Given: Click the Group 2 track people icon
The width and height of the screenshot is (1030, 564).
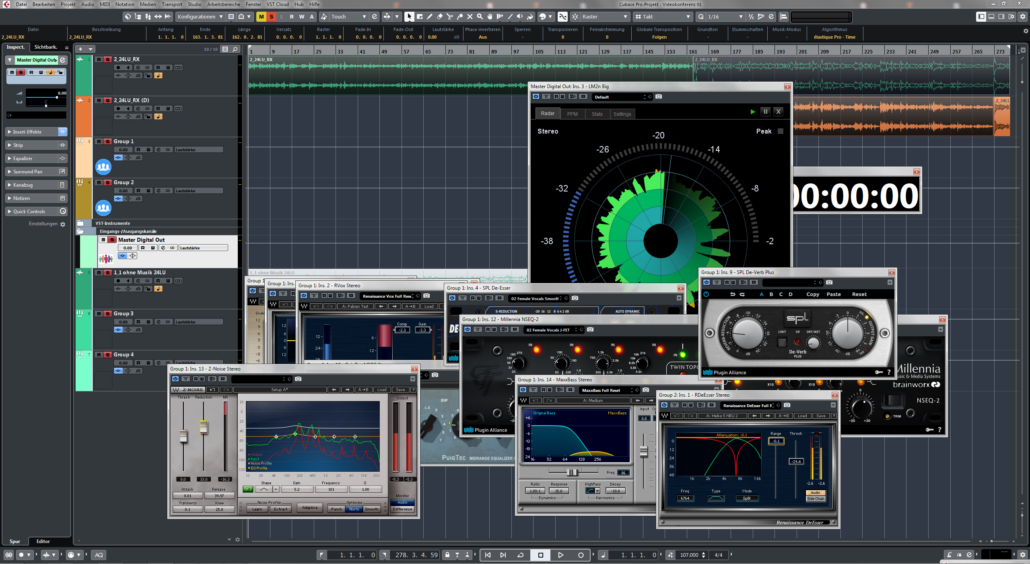Looking at the screenshot, I should (x=103, y=208).
